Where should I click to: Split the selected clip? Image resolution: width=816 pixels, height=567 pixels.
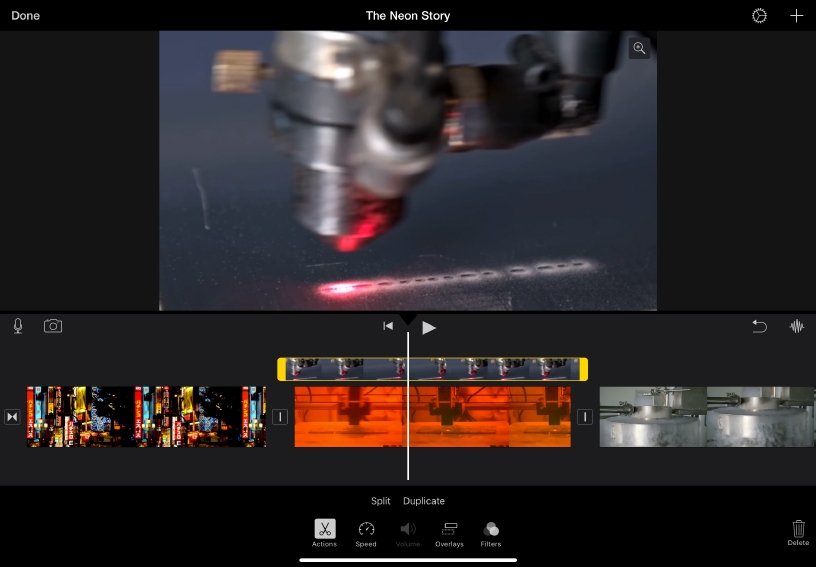click(380, 501)
